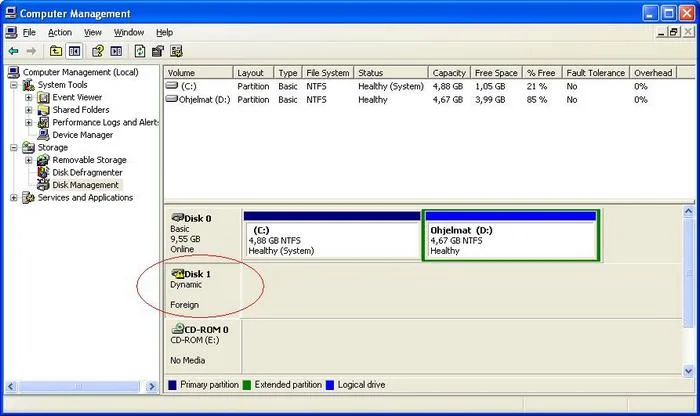This screenshot has height=416, width=700.
Task: Open the View menu
Action: pos(93,32)
